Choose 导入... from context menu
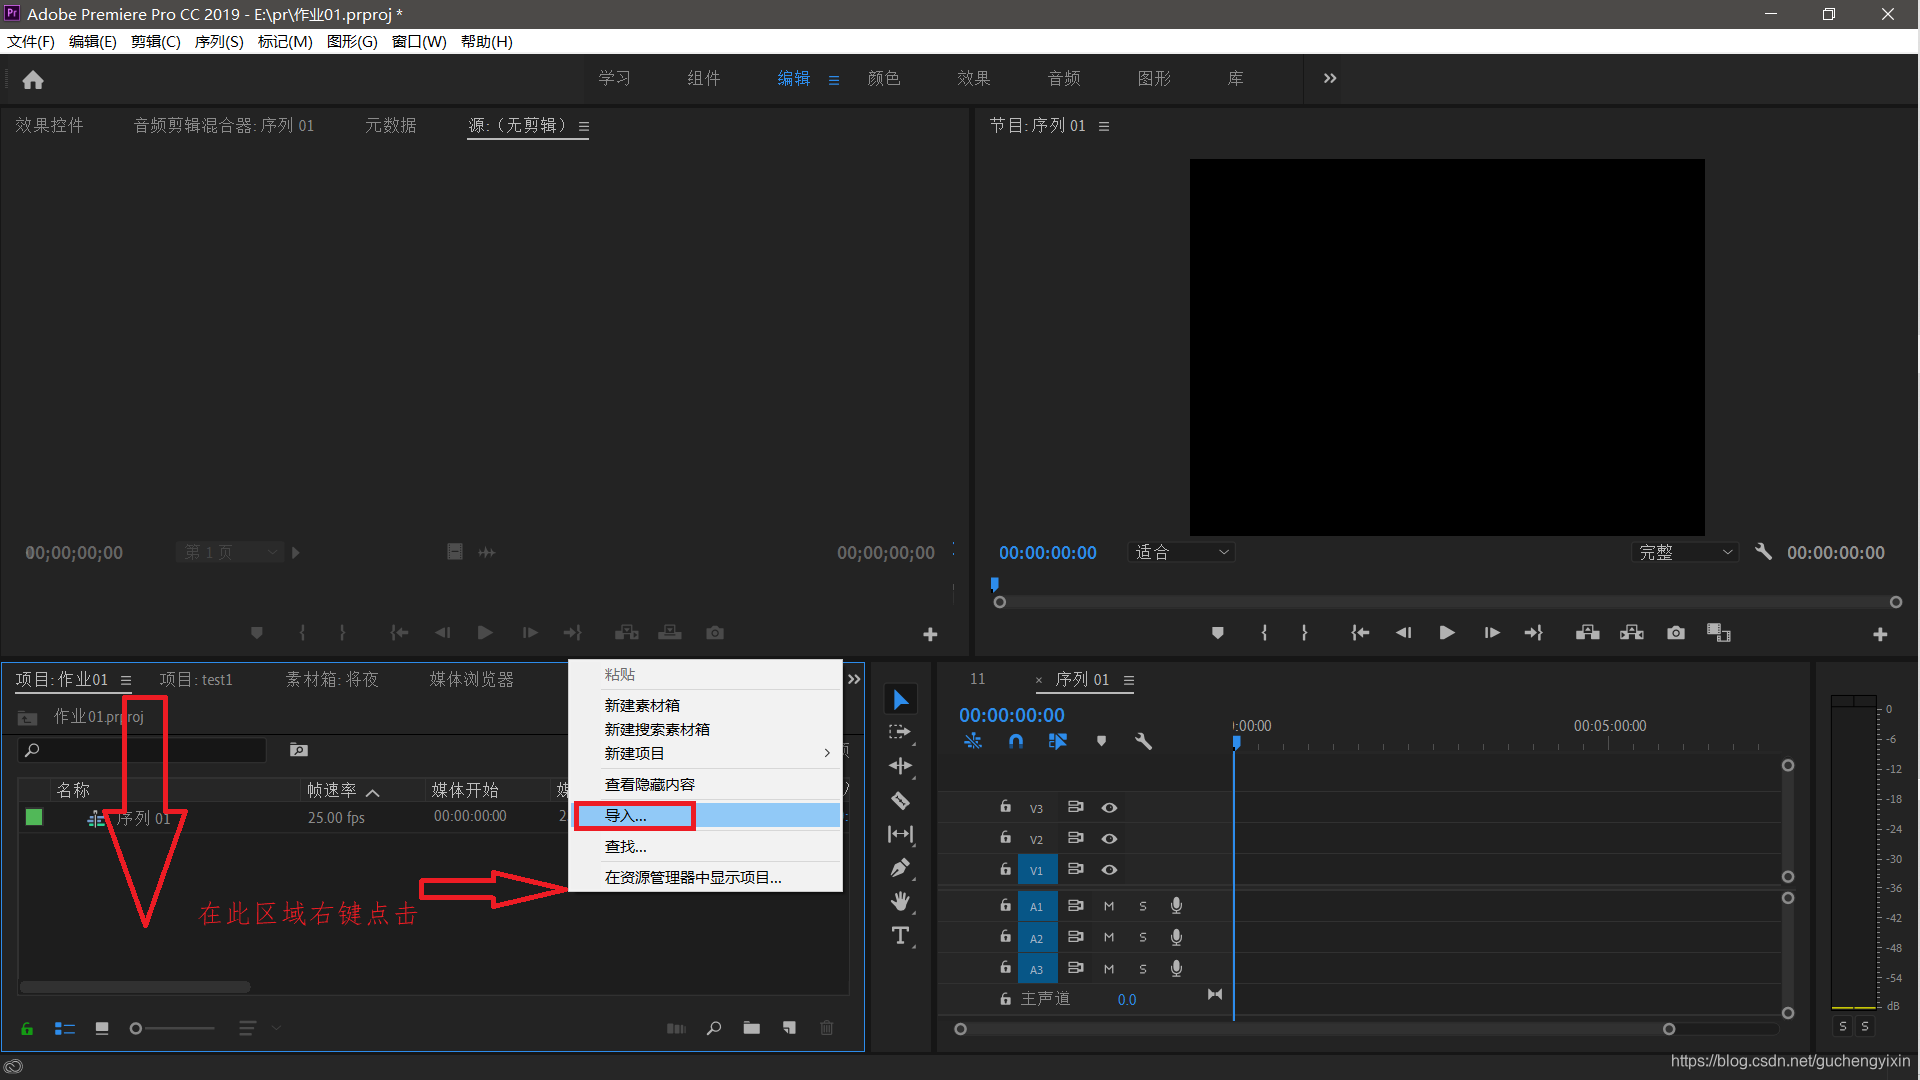The width and height of the screenshot is (1920, 1080). coord(706,816)
